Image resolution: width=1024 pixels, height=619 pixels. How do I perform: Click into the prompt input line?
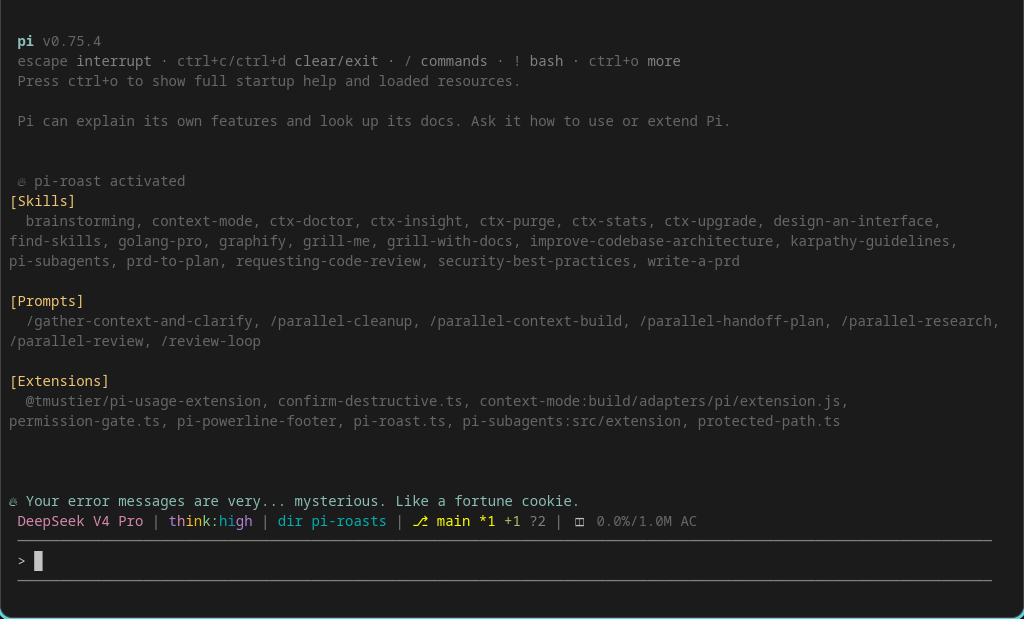[504, 561]
